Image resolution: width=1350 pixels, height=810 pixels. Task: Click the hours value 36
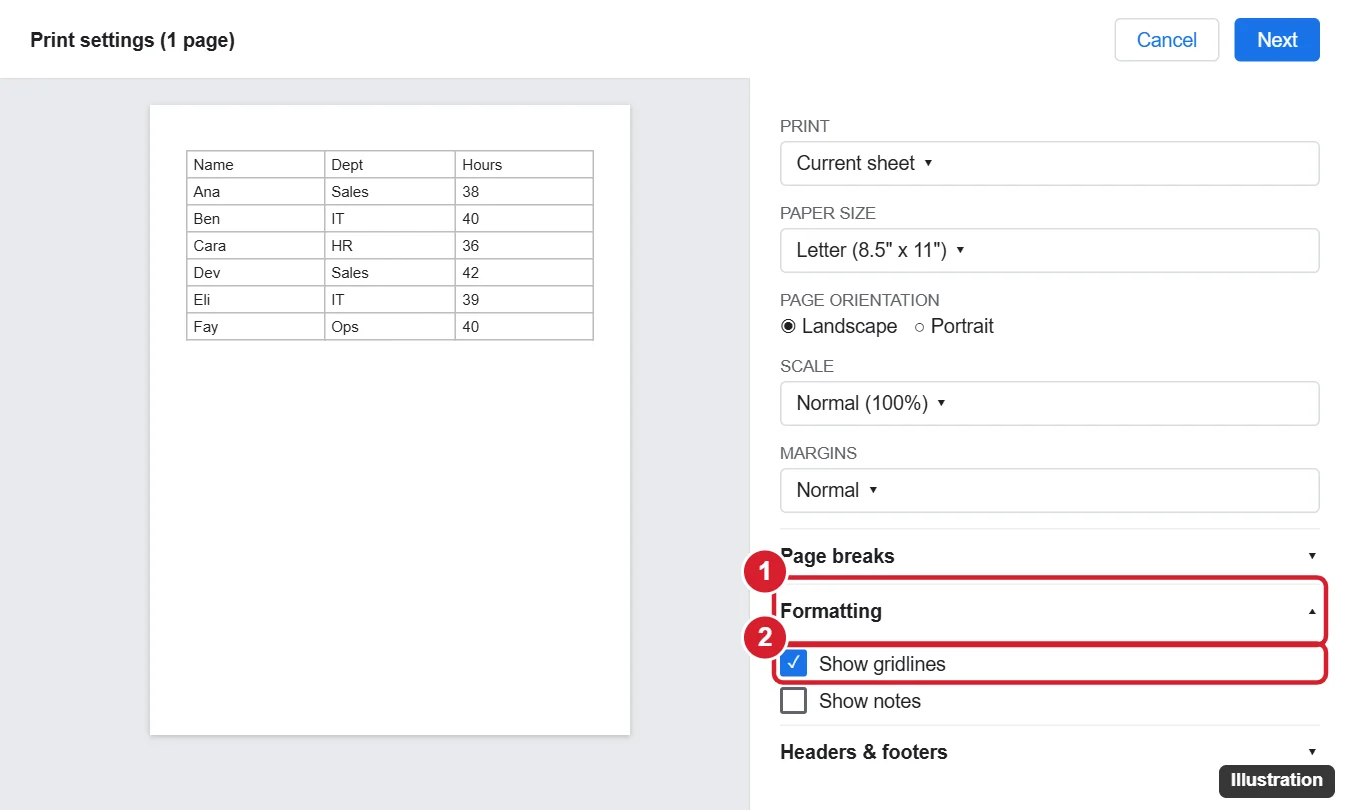click(x=524, y=246)
